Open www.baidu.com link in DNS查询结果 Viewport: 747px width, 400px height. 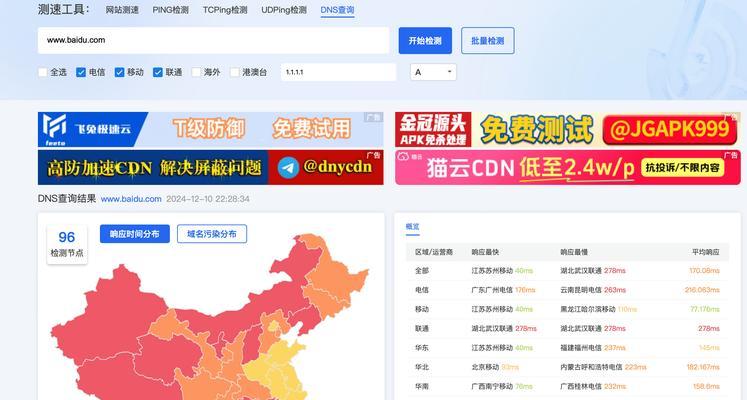point(131,199)
